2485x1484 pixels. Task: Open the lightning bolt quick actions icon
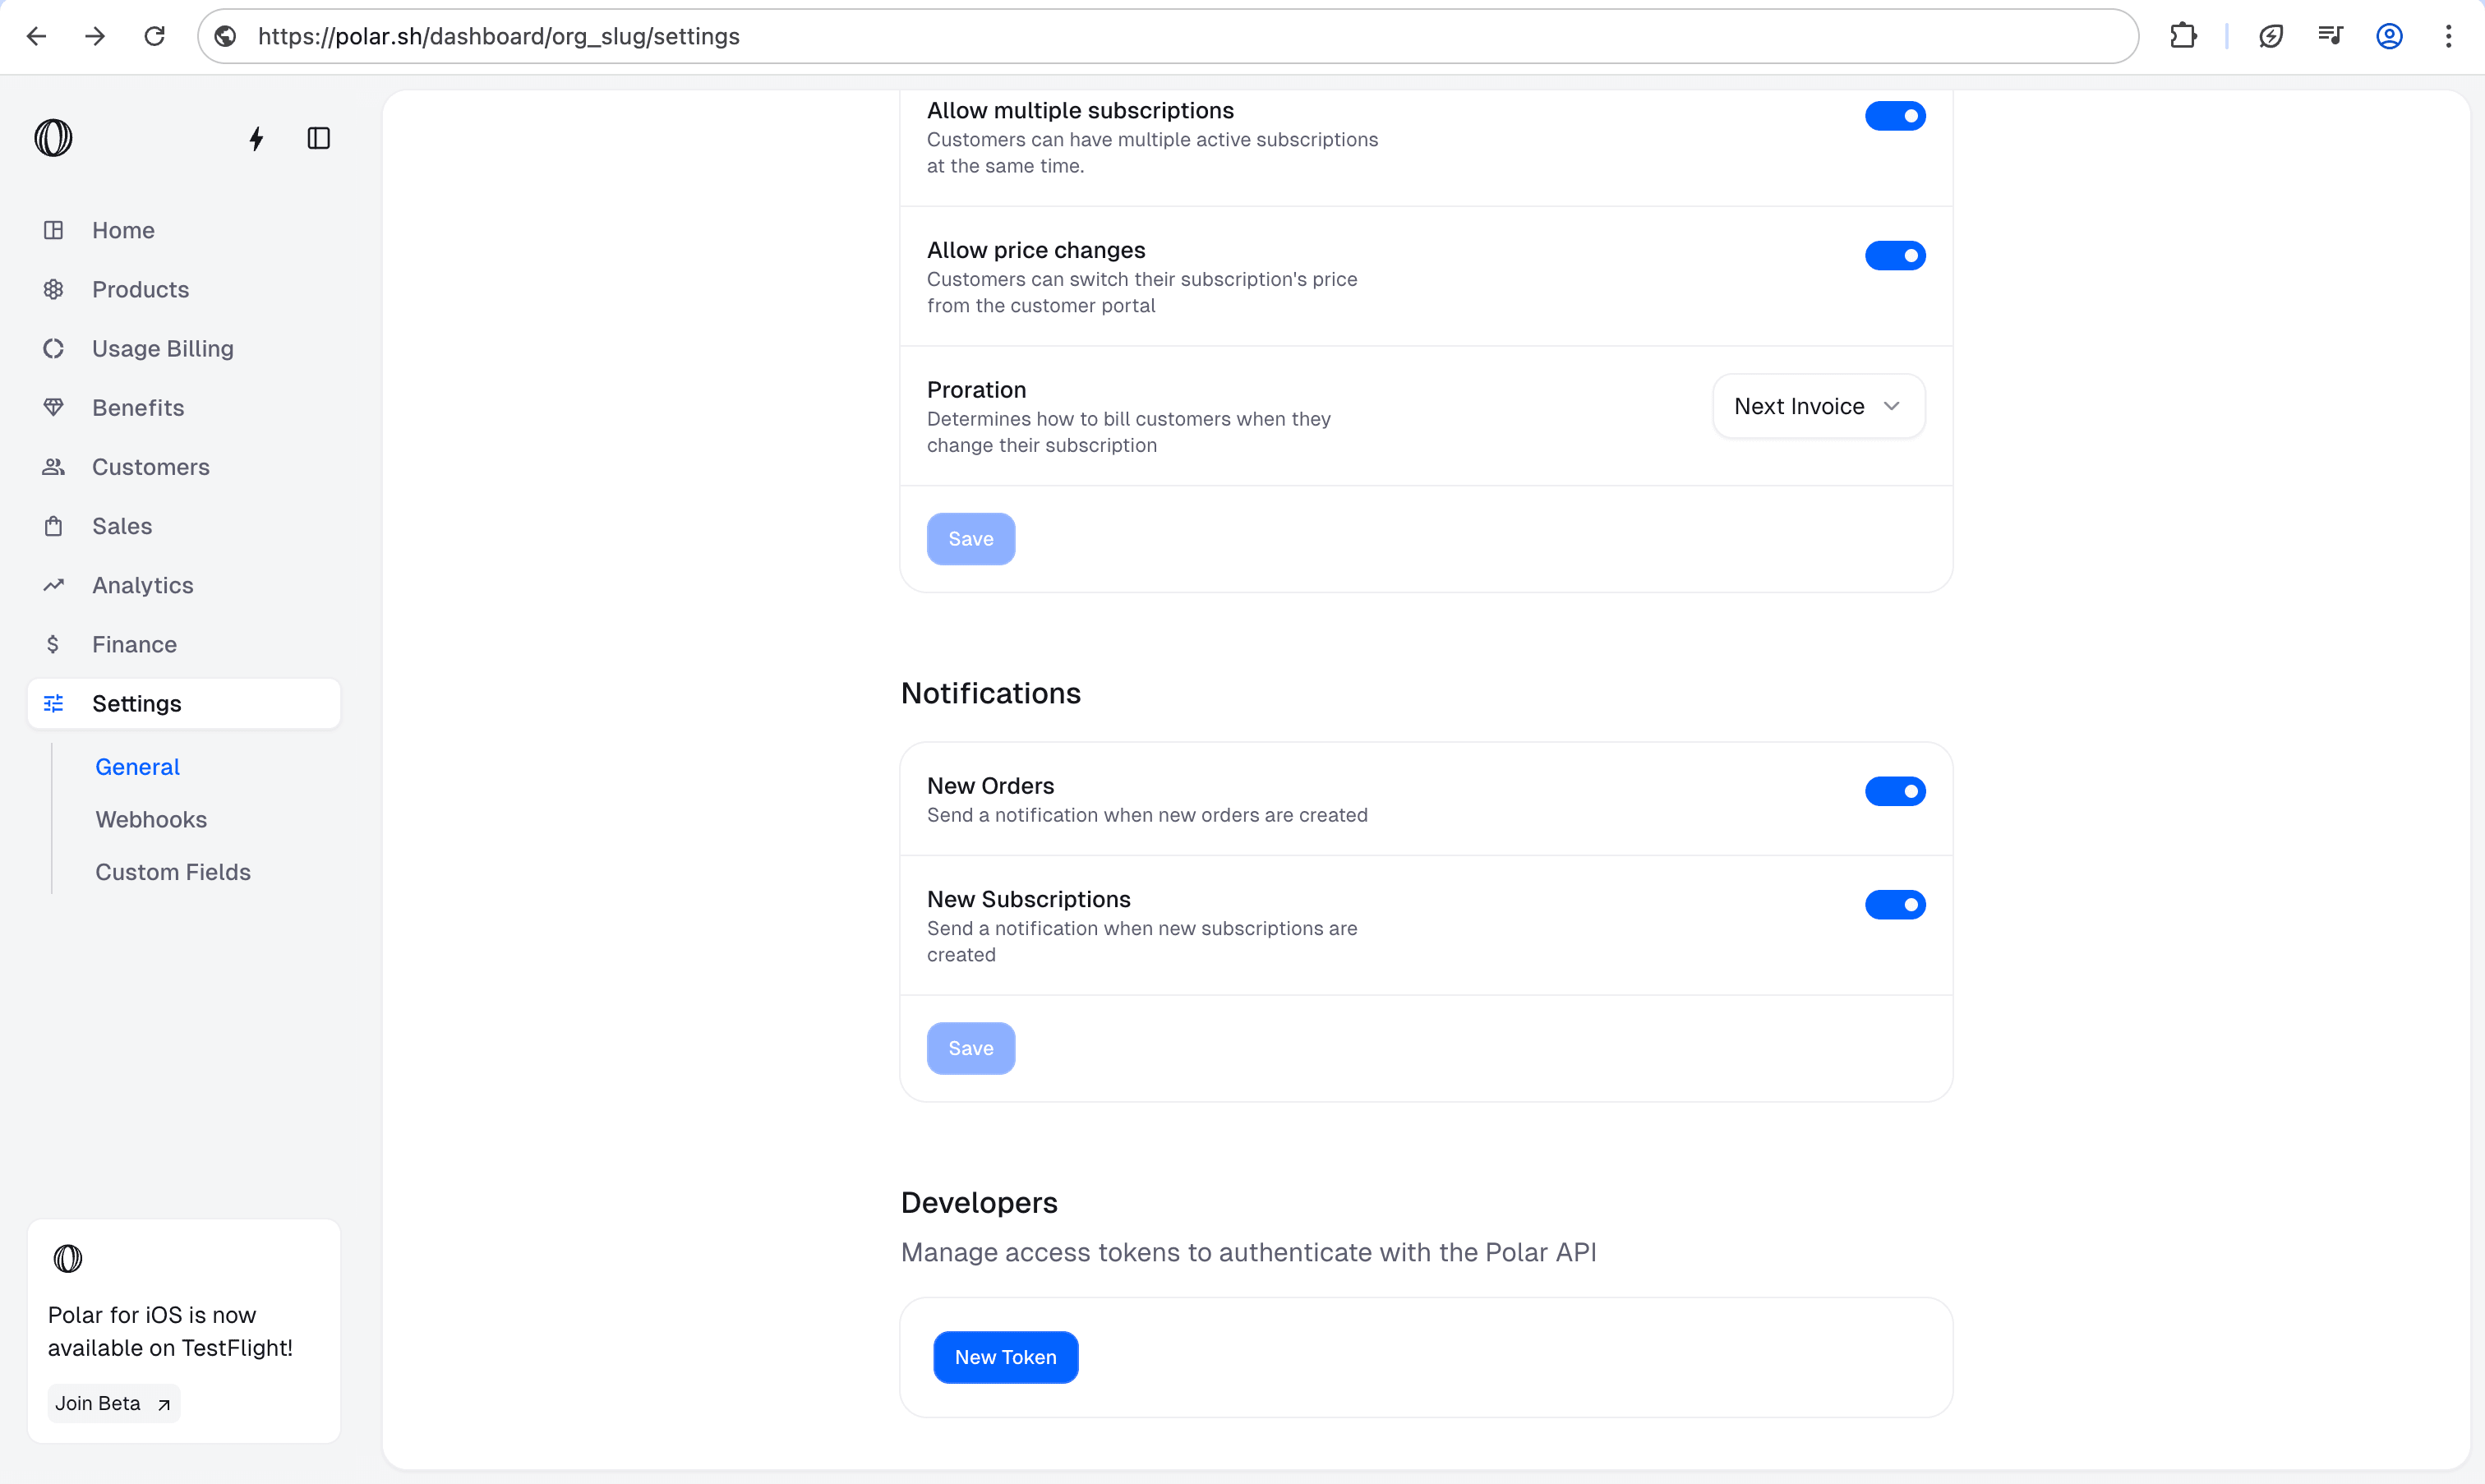pyautogui.click(x=256, y=138)
